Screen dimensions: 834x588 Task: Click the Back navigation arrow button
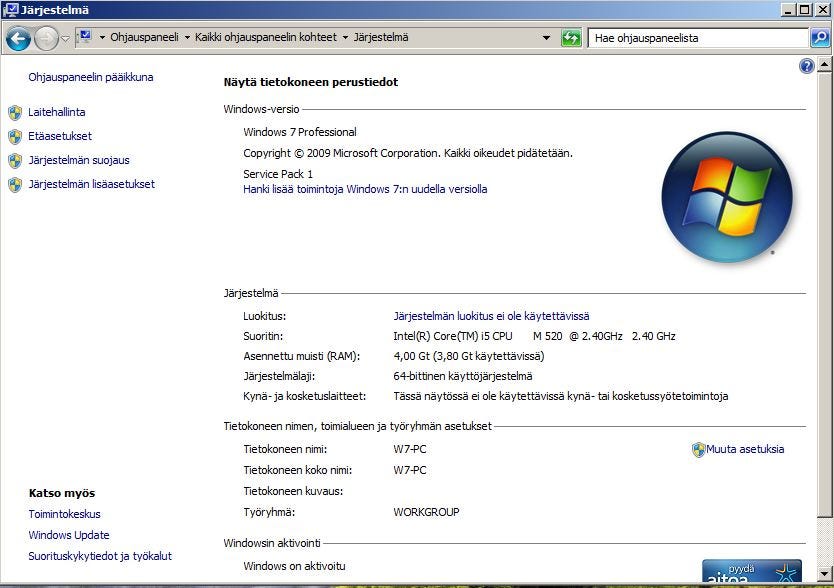[x=18, y=39]
